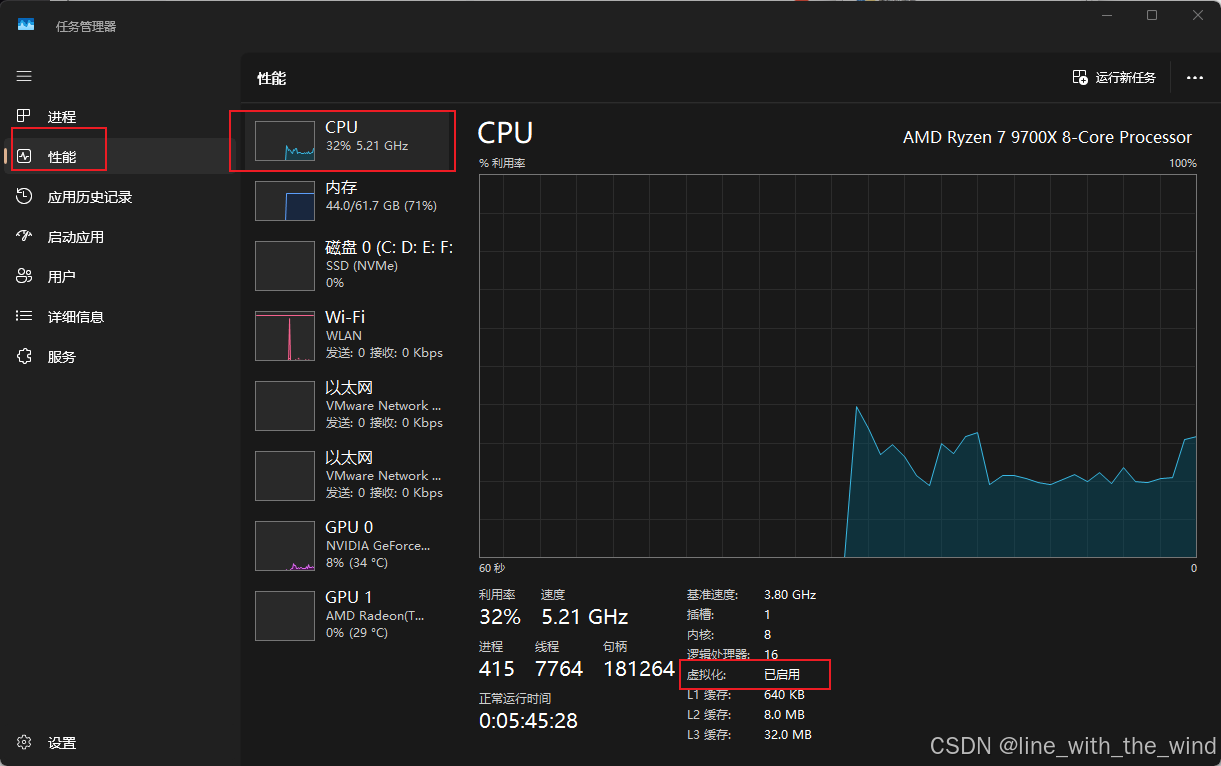Viewport: 1221px width, 766px height.
Task: Select the GPU 0 NVIDIA GeForce entry
Action: 350,545
